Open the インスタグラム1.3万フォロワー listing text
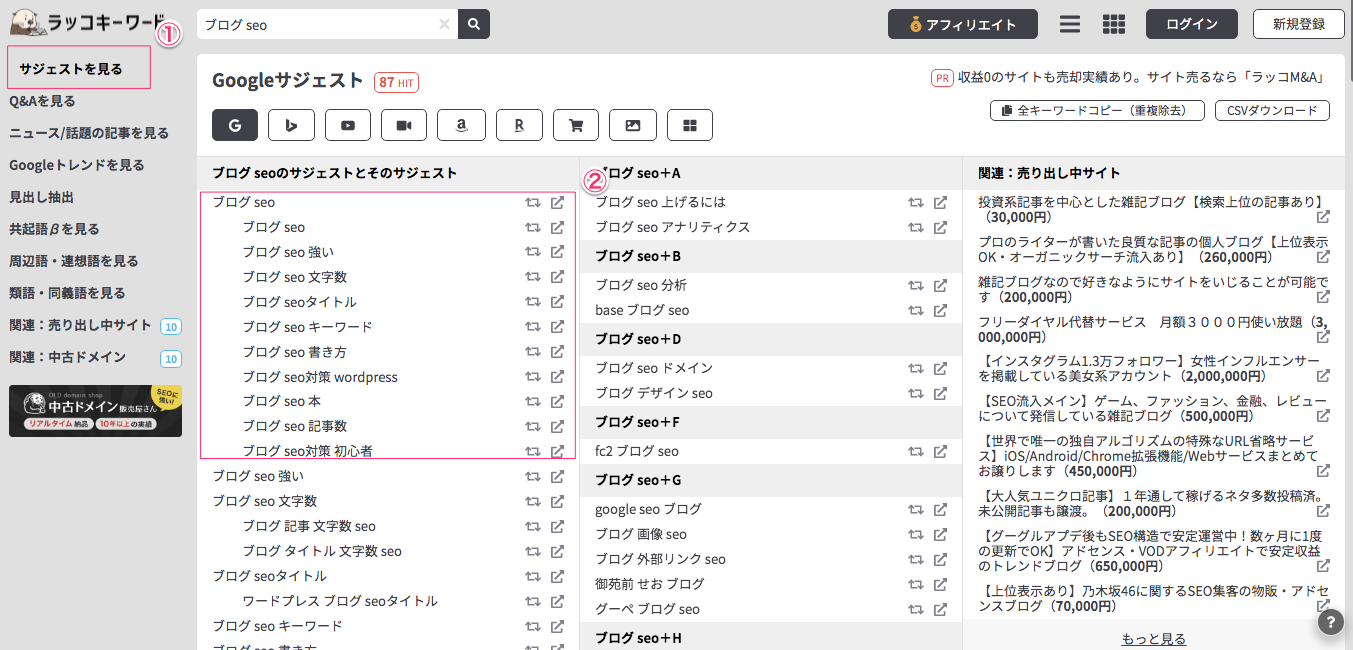 click(x=1149, y=369)
